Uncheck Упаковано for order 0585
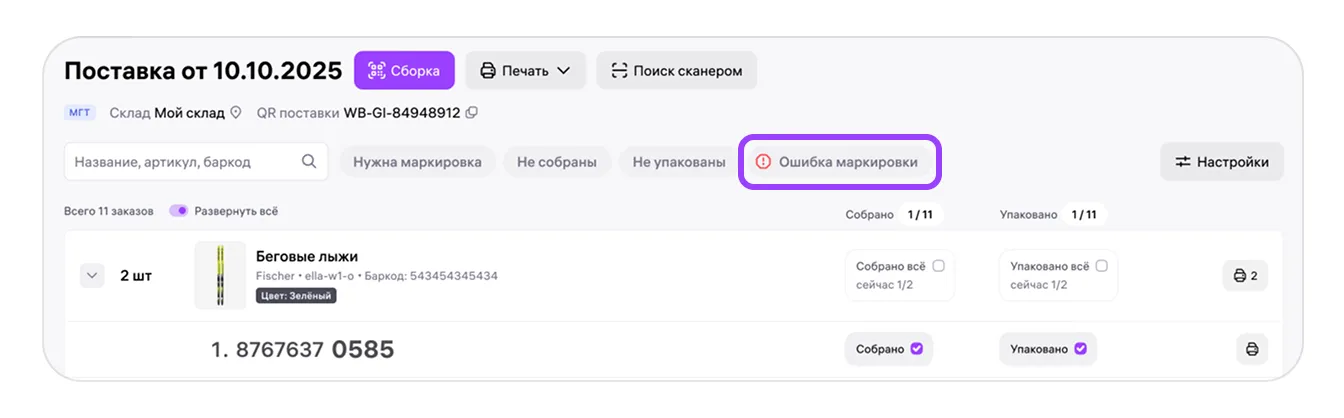1344x418 pixels. coord(1079,349)
